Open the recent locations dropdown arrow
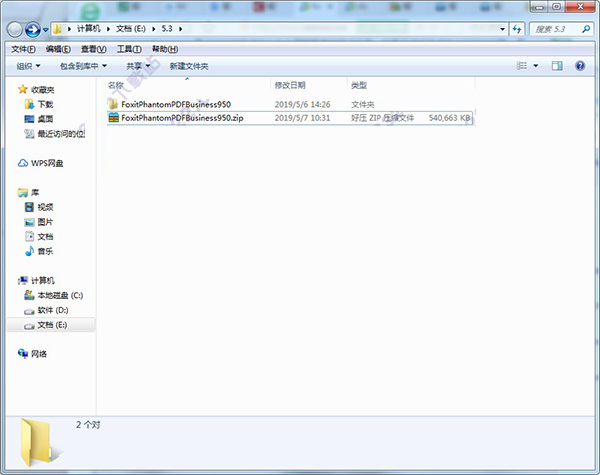Screen dimensions: 600x475 coord(46,30)
